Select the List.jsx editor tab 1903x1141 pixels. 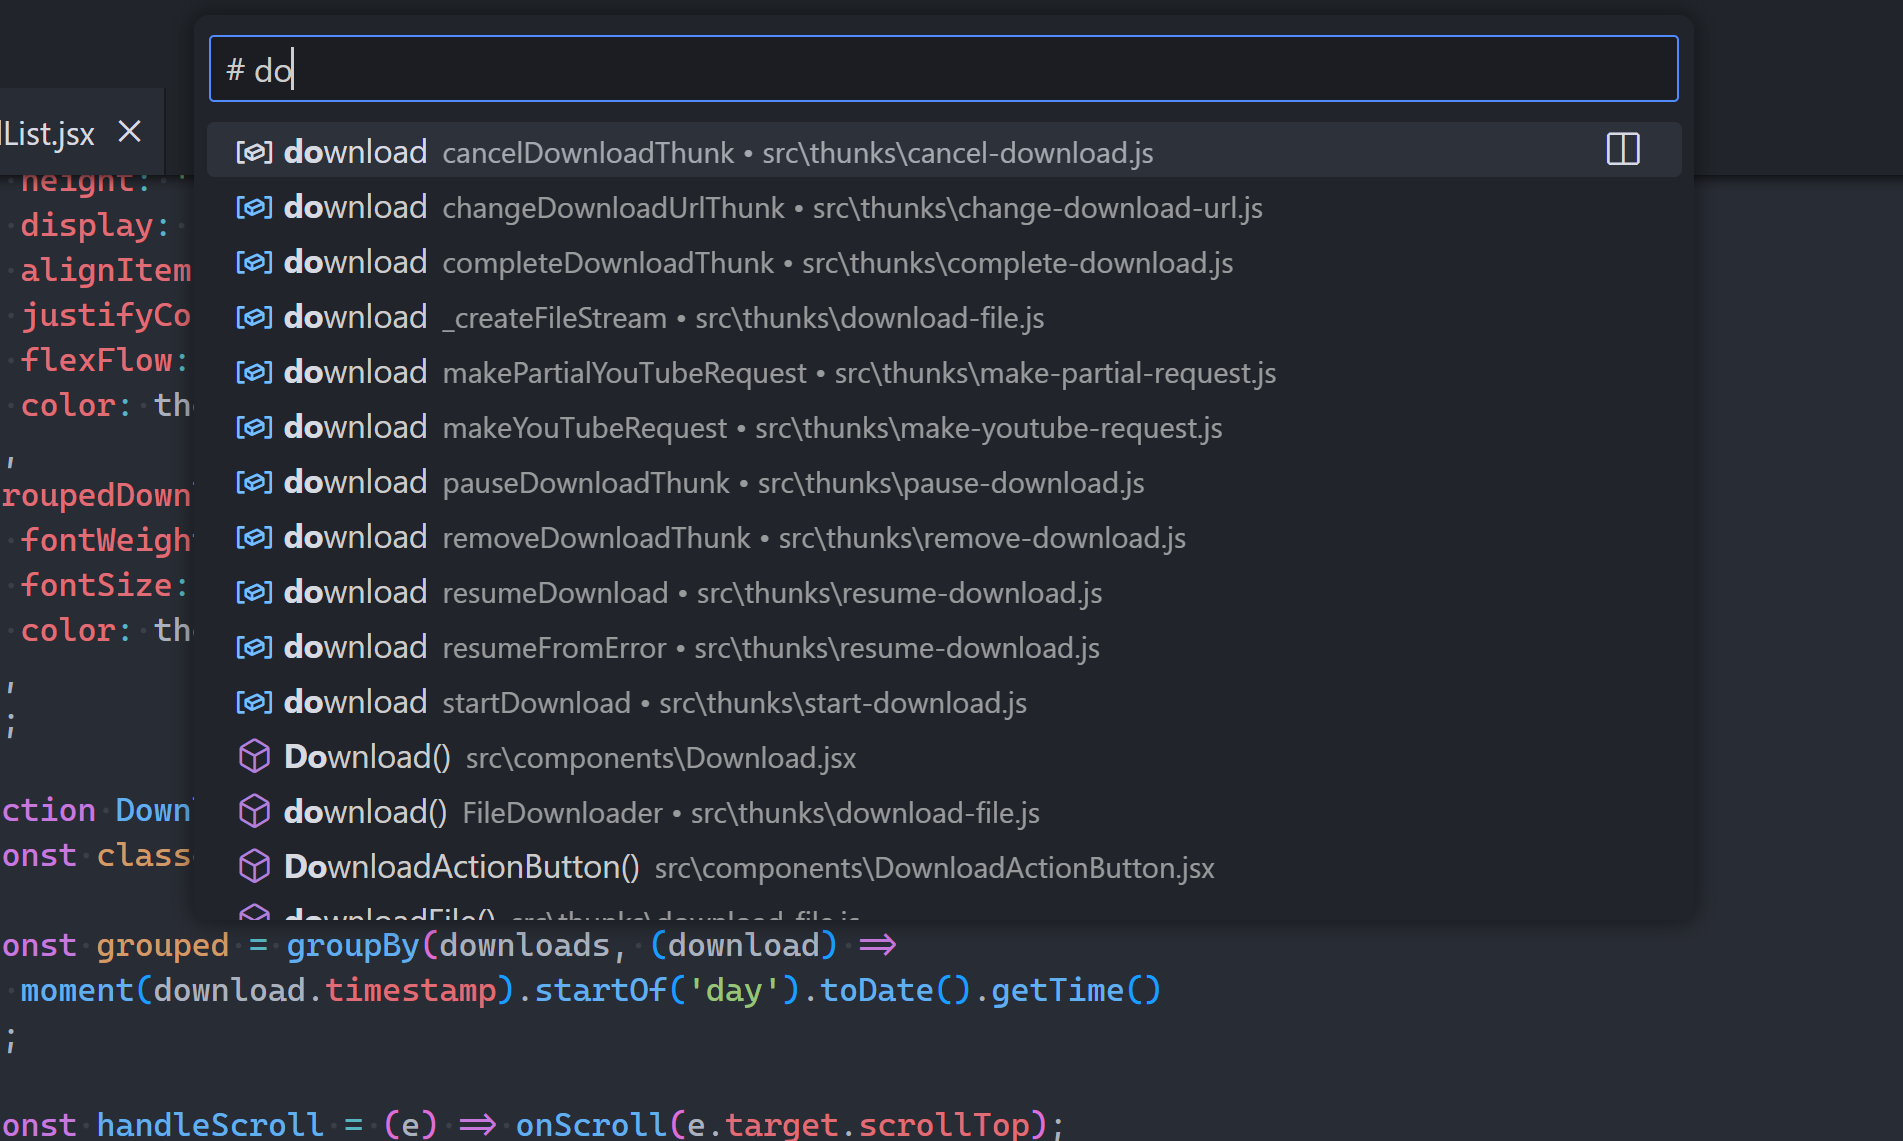pyautogui.click(x=48, y=133)
